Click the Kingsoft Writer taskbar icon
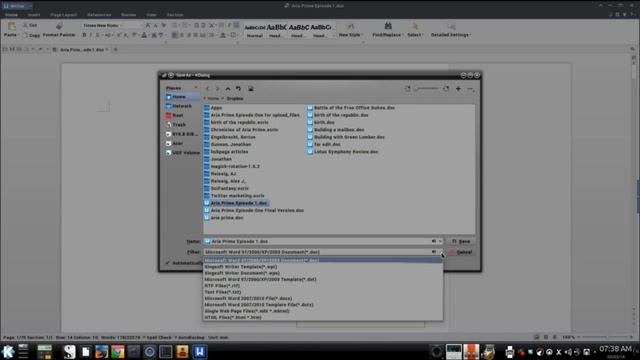 [x=200, y=351]
